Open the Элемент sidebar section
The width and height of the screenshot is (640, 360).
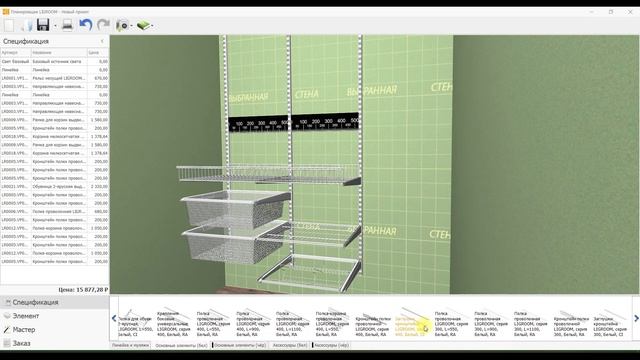(55, 316)
